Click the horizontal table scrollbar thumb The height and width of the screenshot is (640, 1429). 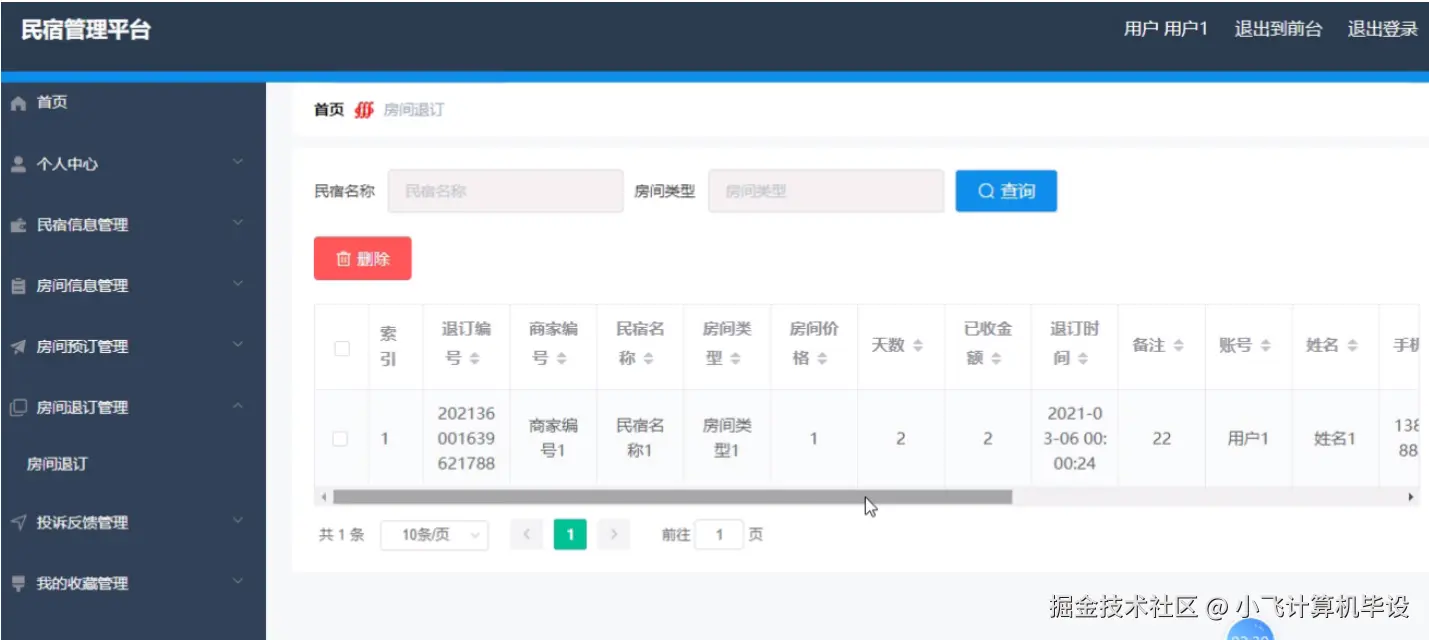coord(672,497)
